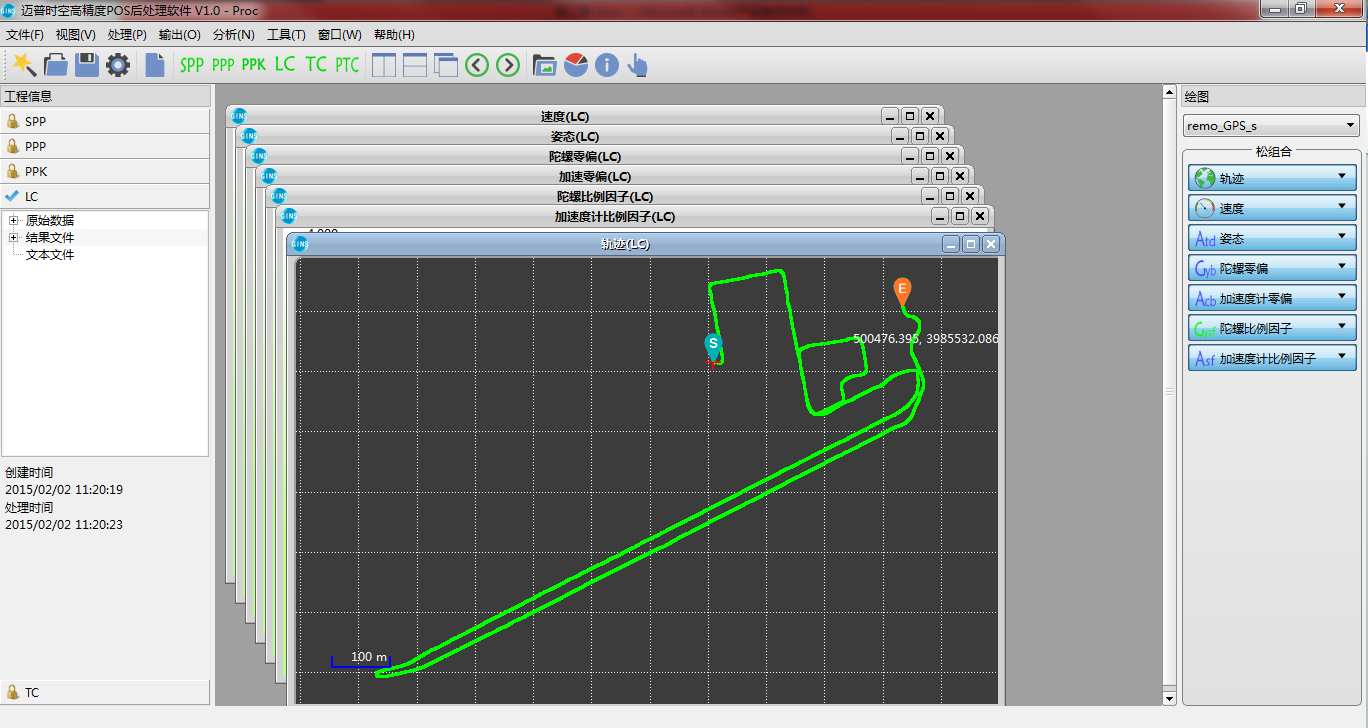Run PPK processing from the toolbar
Screen dimensions: 1368x728
click(x=254, y=65)
